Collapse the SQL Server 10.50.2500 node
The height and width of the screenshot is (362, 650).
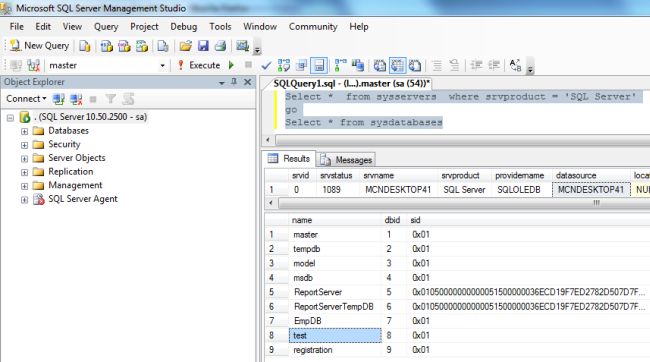tap(10, 118)
